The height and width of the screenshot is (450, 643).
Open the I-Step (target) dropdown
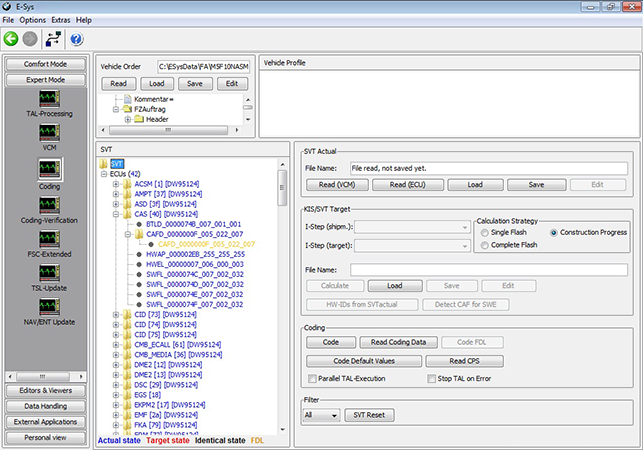point(465,246)
